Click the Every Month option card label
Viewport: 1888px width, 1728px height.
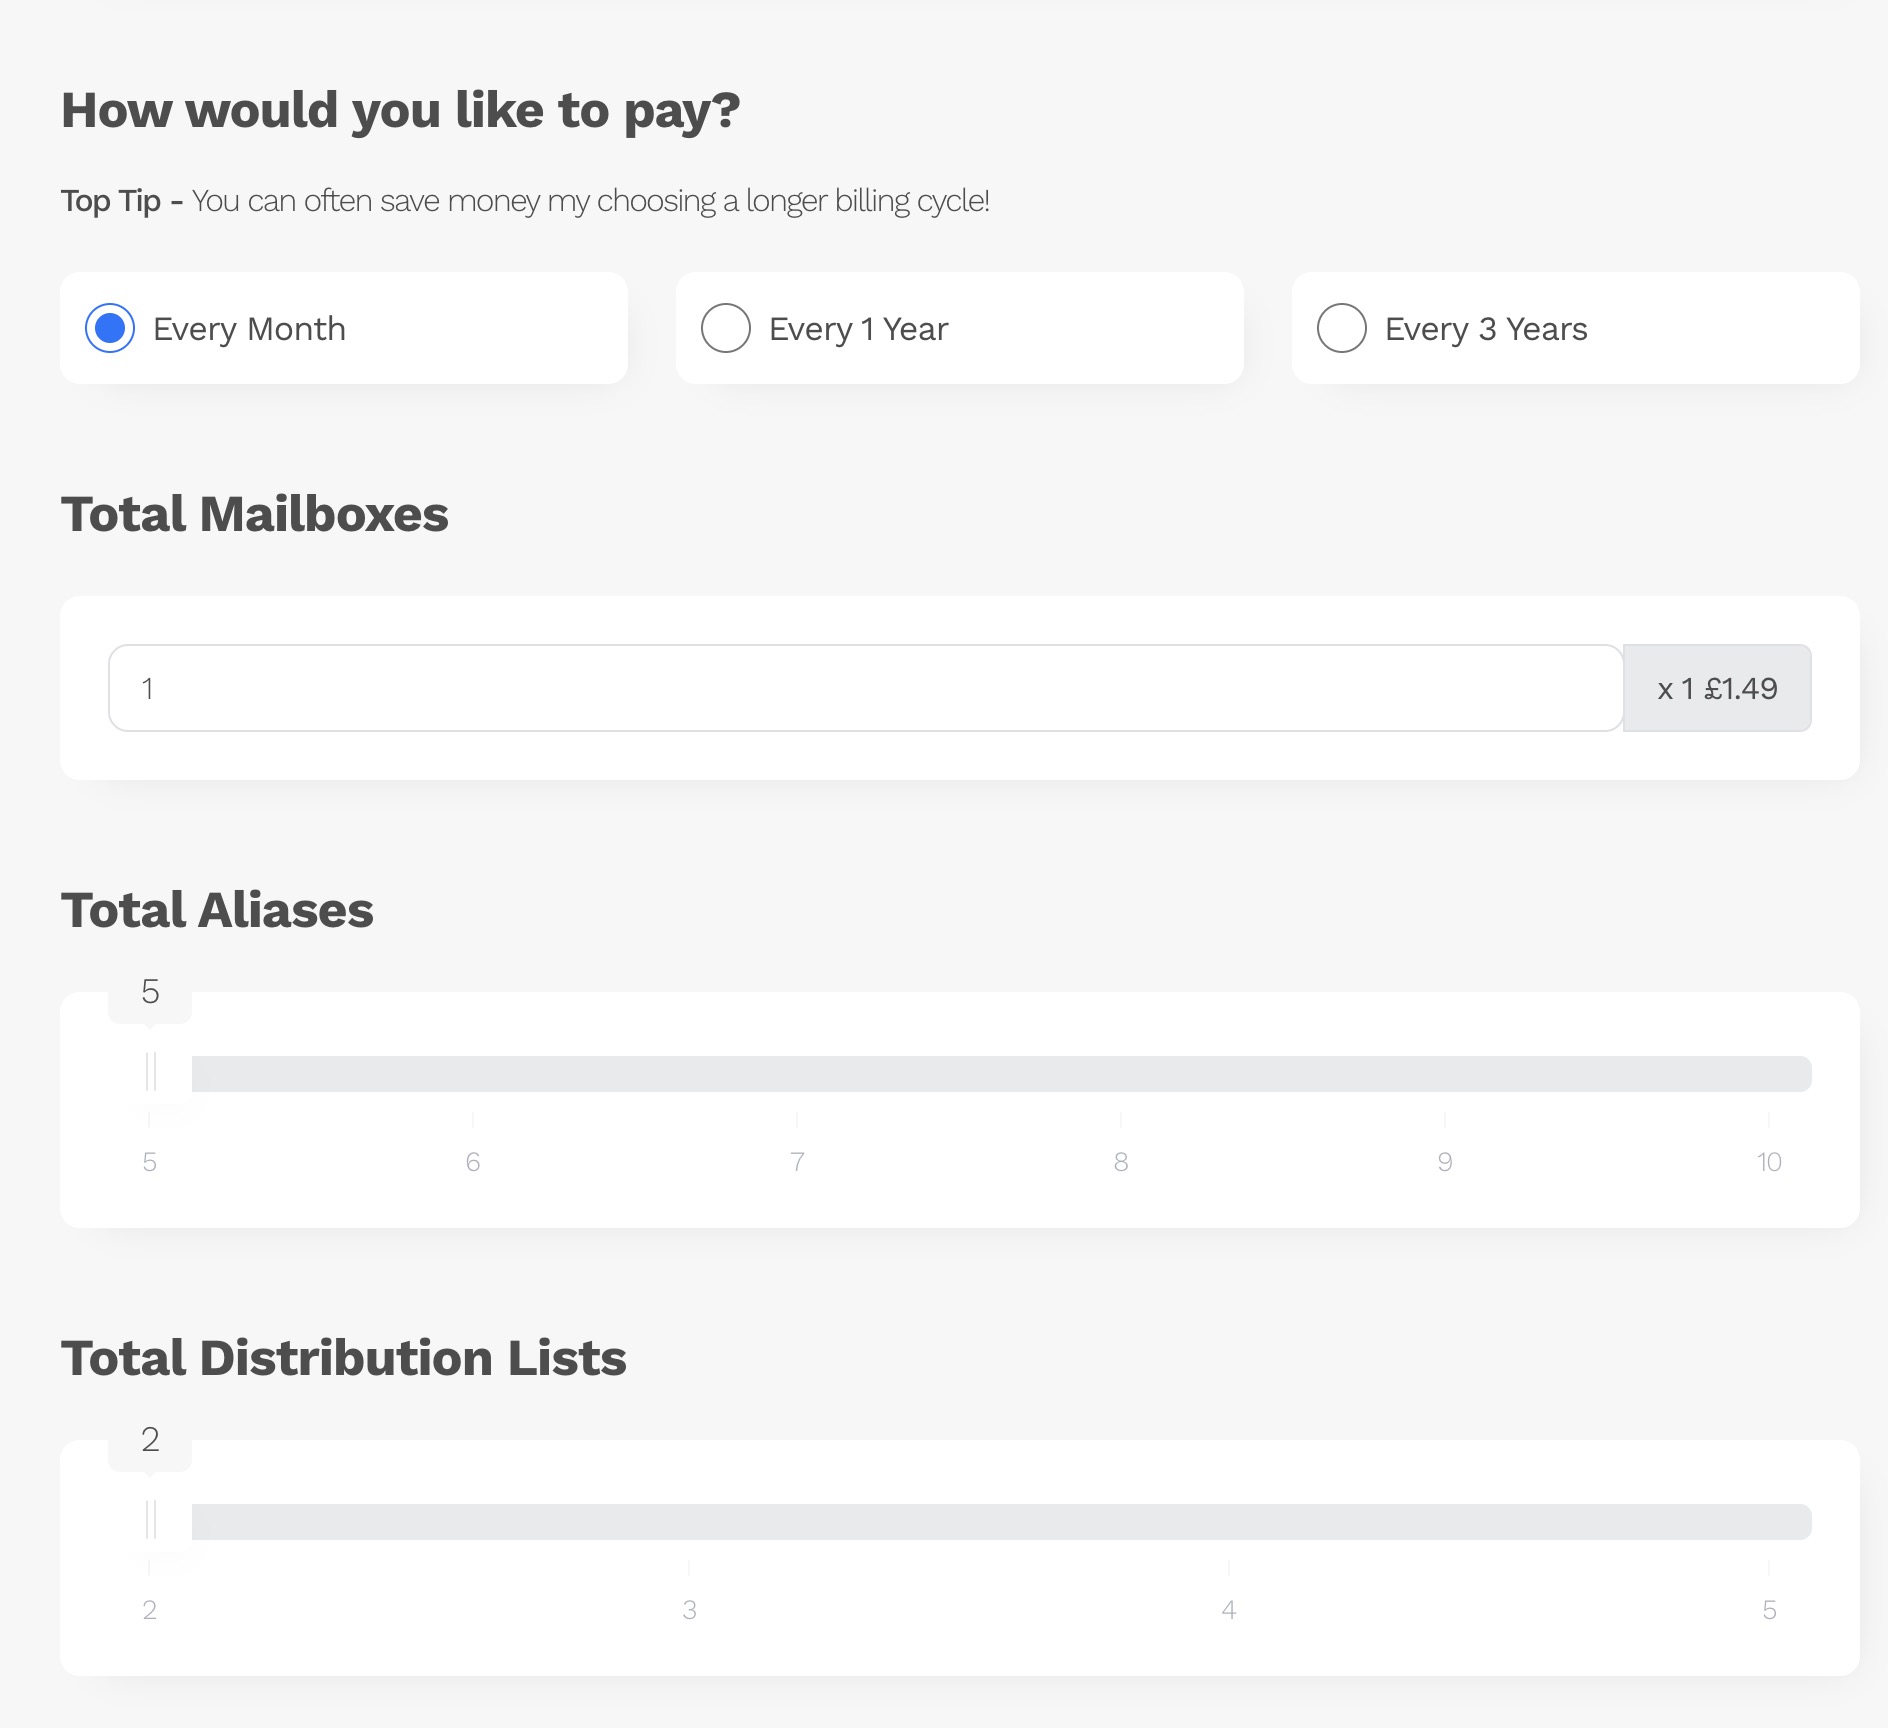(x=249, y=329)
